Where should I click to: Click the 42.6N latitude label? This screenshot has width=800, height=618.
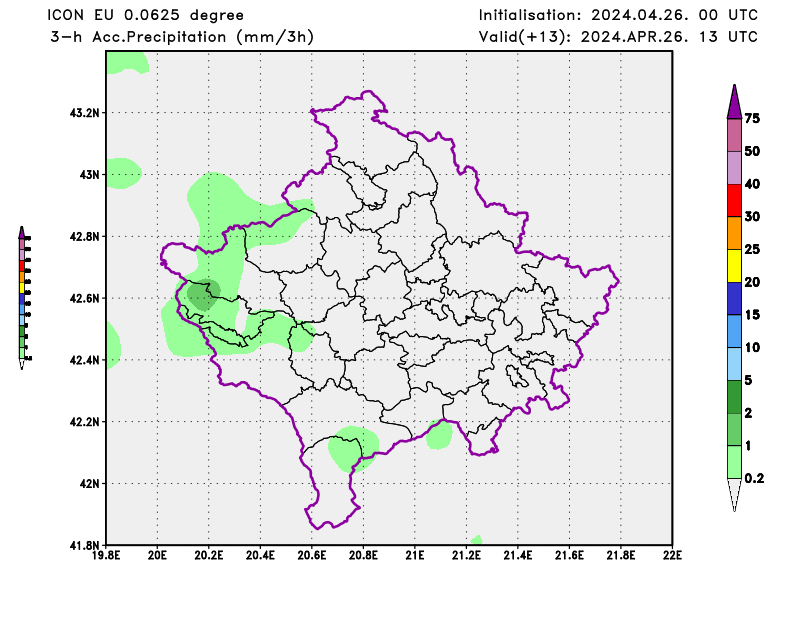click(x=84, y=298)
